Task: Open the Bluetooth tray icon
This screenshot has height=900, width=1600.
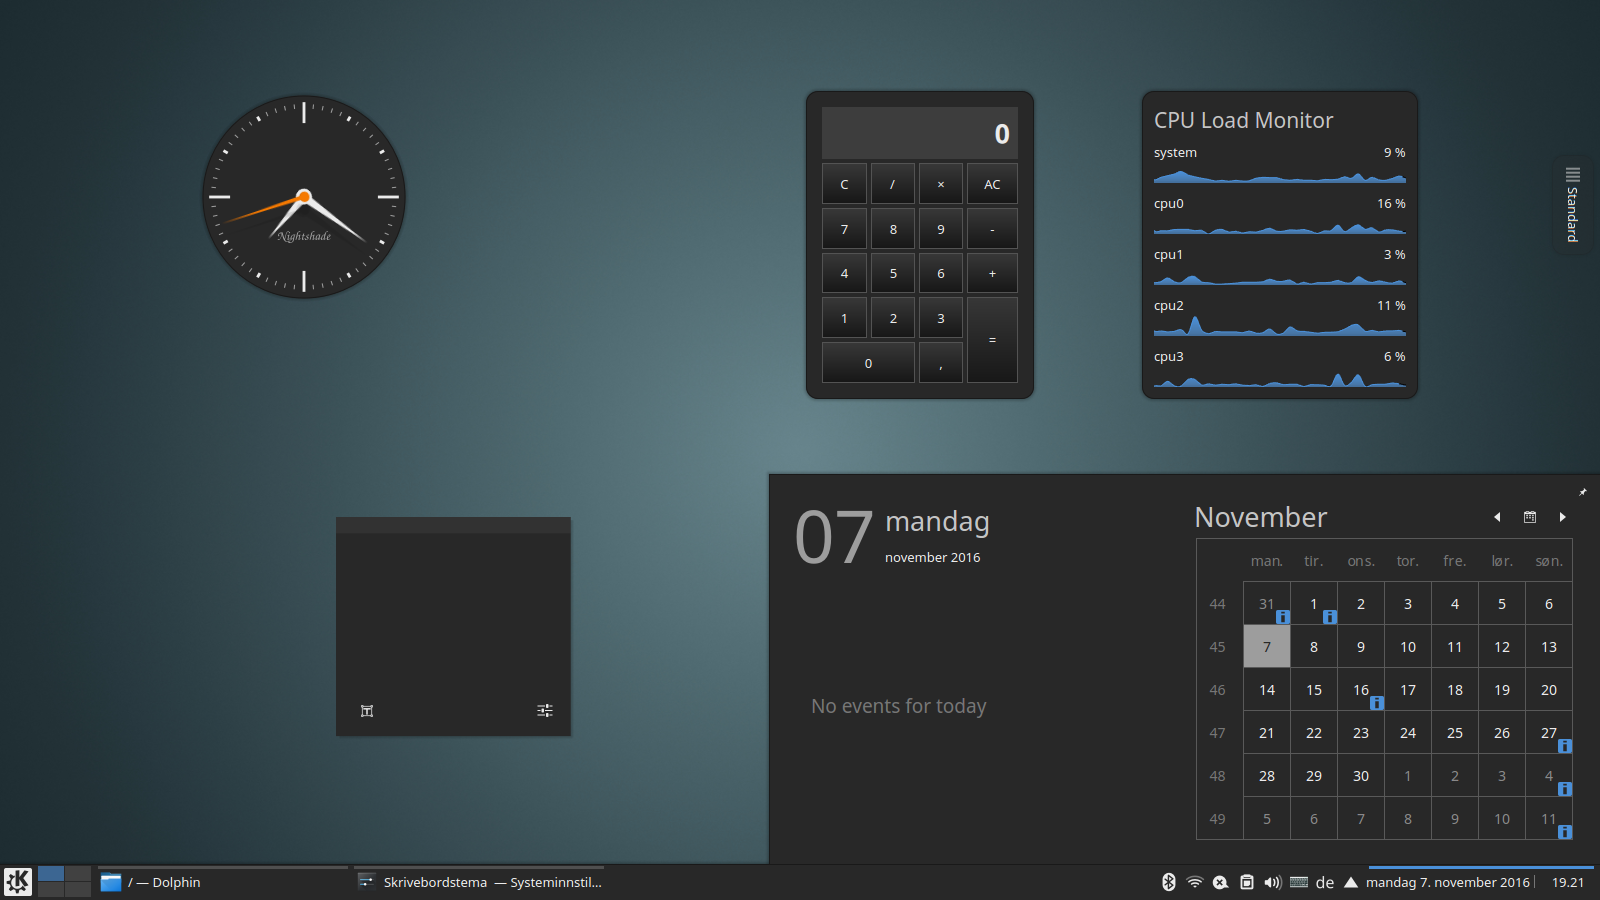Action: [x=1168, y=882]
